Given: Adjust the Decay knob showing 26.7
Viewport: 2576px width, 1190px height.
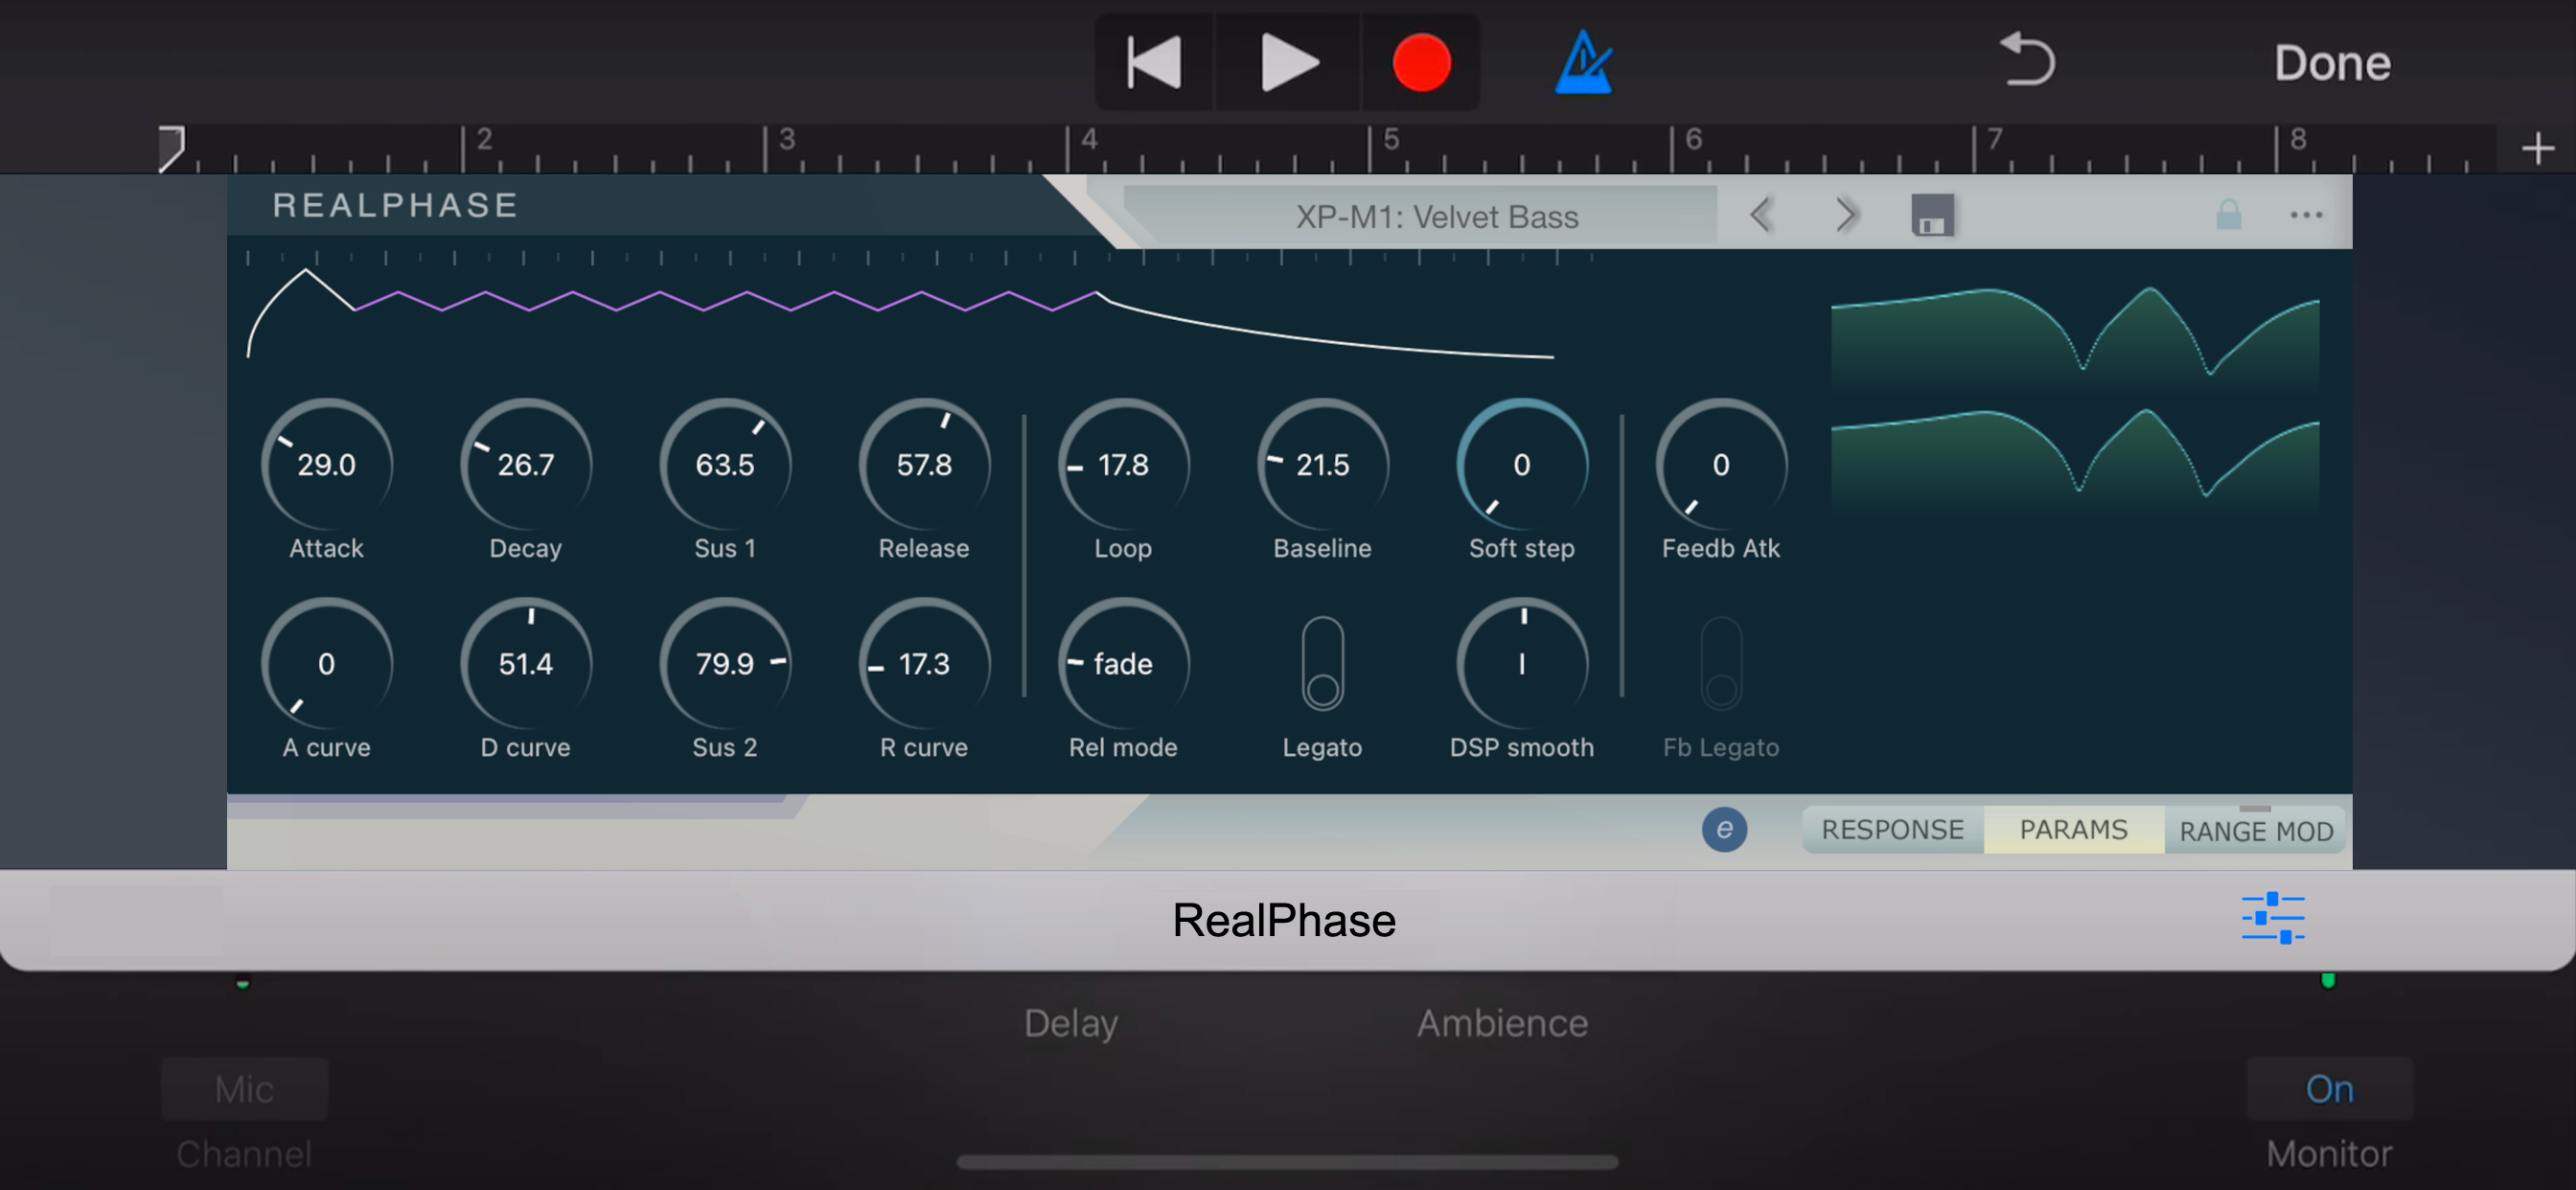Looking at the screenshot, I should tap(525, 465).
